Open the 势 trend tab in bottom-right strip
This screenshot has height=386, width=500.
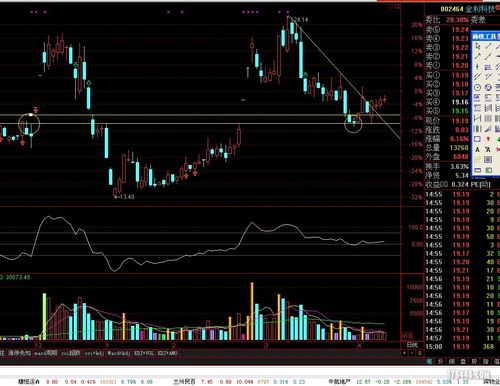pos(474,362)
